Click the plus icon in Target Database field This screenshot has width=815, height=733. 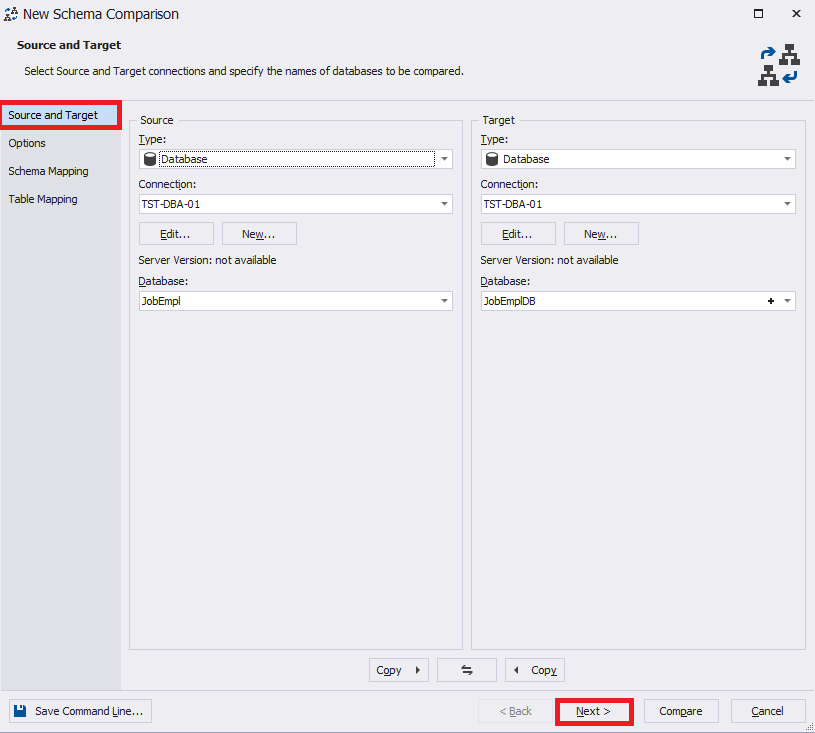pos(770,301)
